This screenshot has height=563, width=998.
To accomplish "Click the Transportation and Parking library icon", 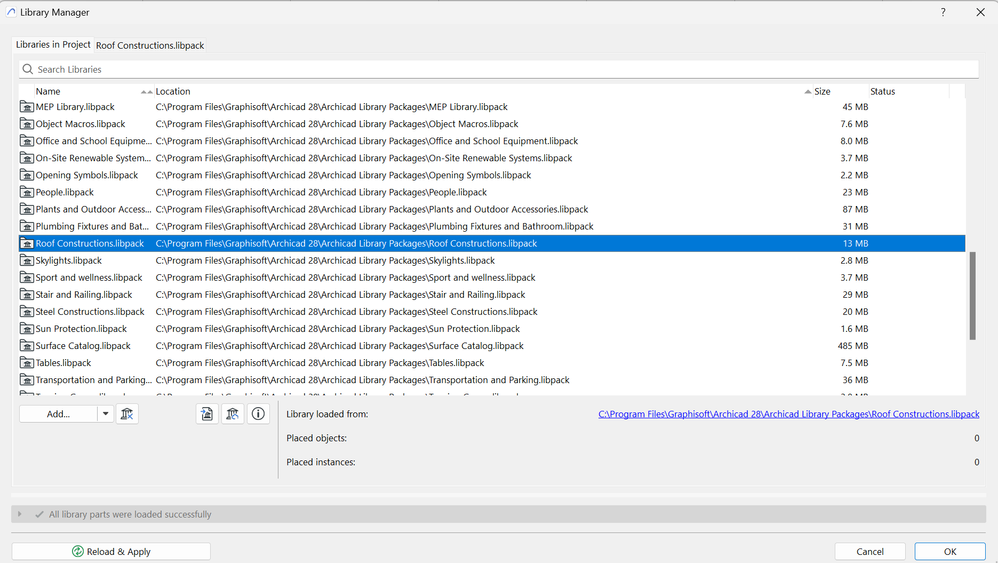I will tap(27, 380).
